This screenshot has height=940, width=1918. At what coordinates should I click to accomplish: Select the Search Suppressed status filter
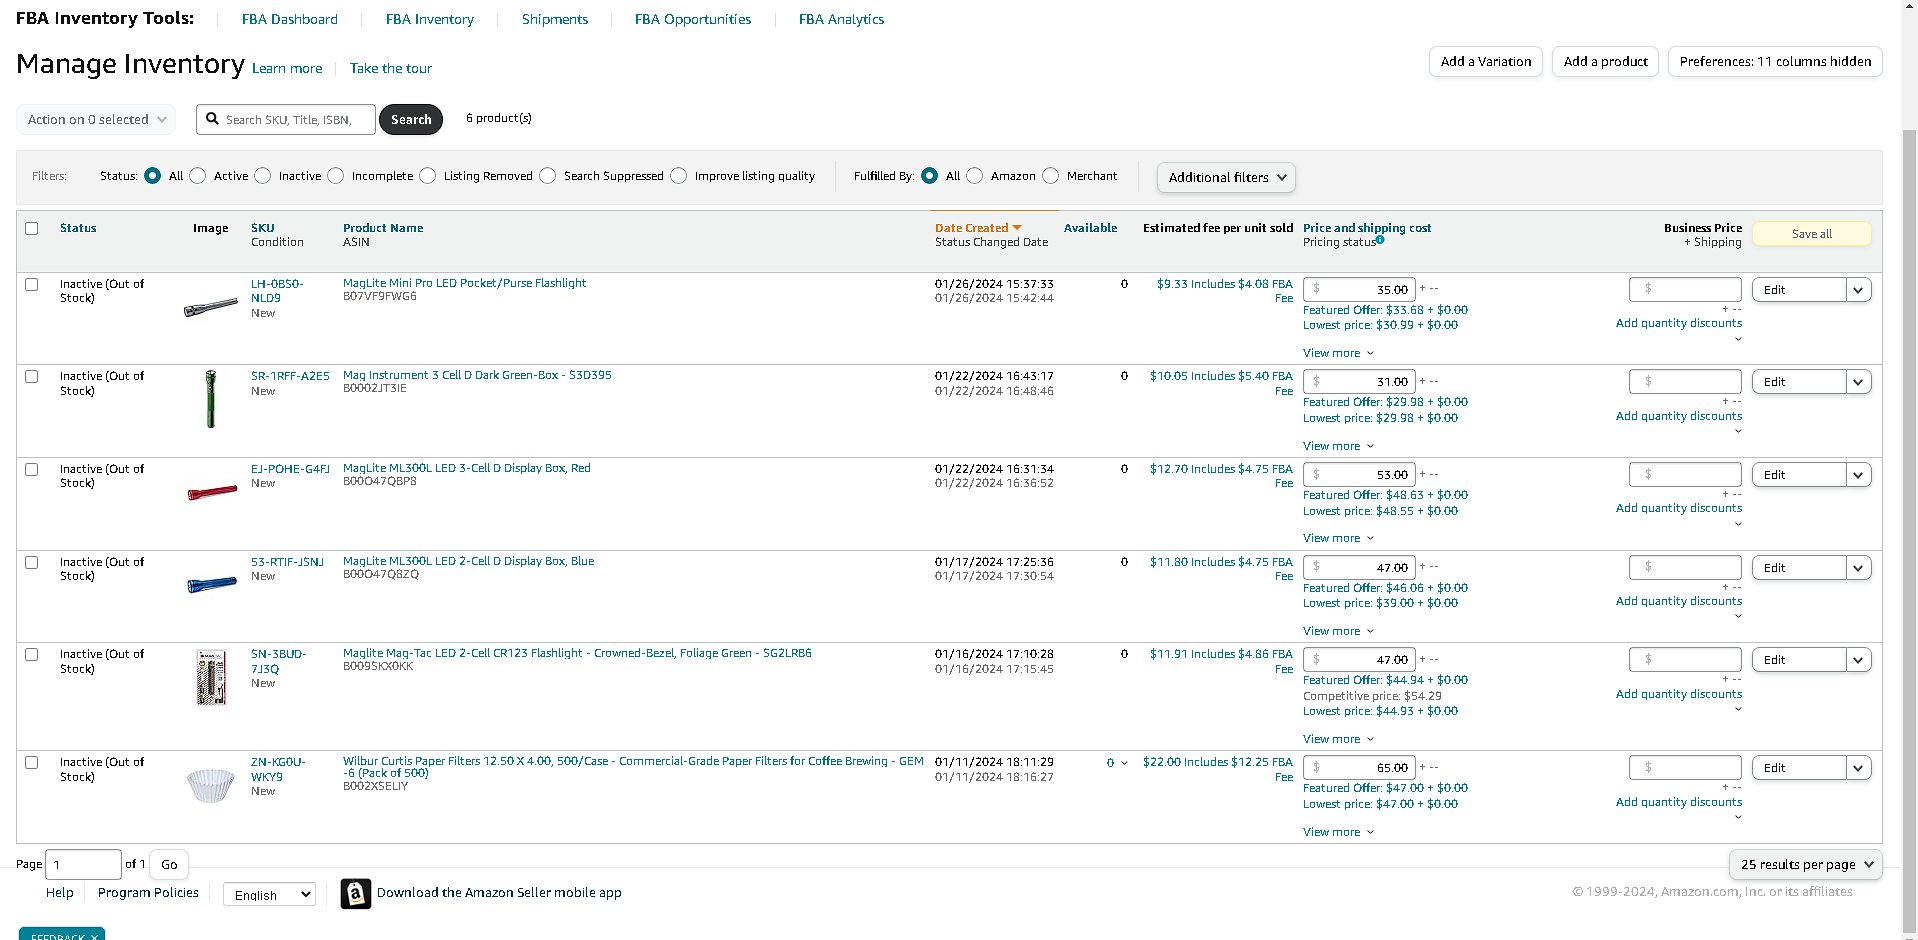click(548, 176)
